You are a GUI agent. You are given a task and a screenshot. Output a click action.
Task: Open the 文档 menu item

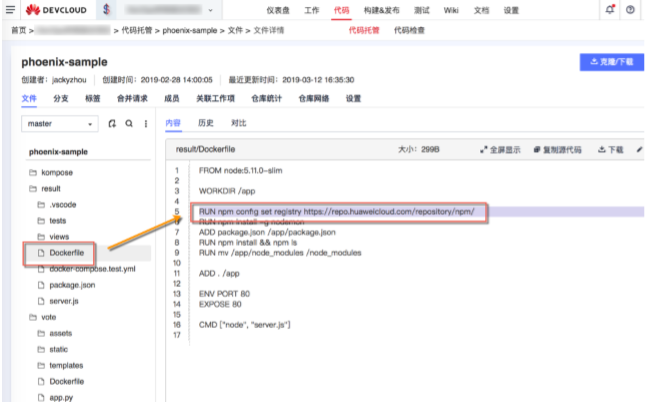[481, 10]
